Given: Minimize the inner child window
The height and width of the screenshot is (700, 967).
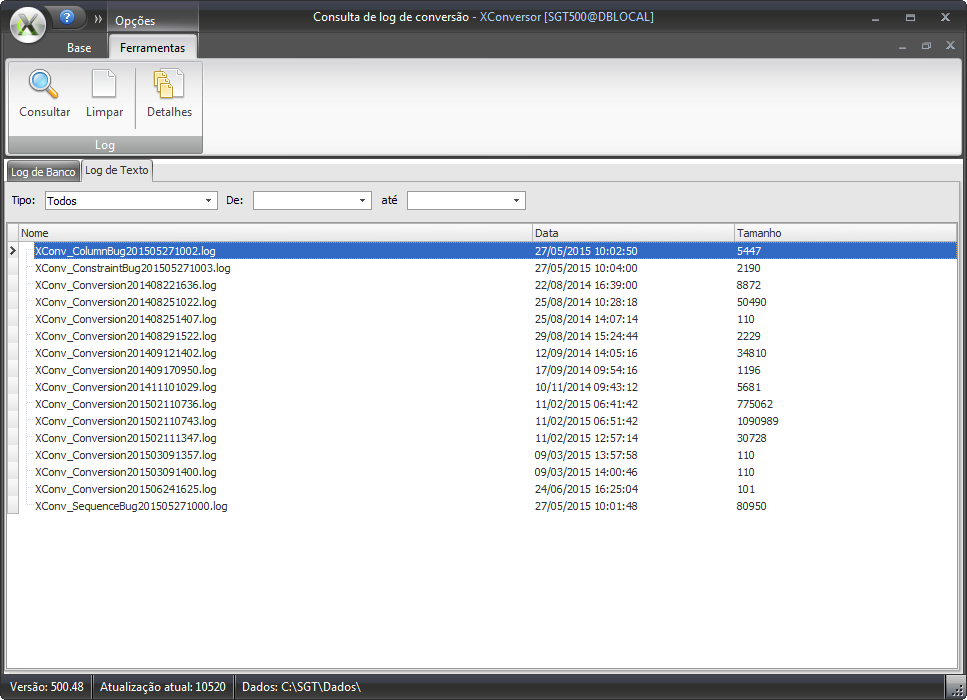Looking at the screenshot, I should pos(902,46).
